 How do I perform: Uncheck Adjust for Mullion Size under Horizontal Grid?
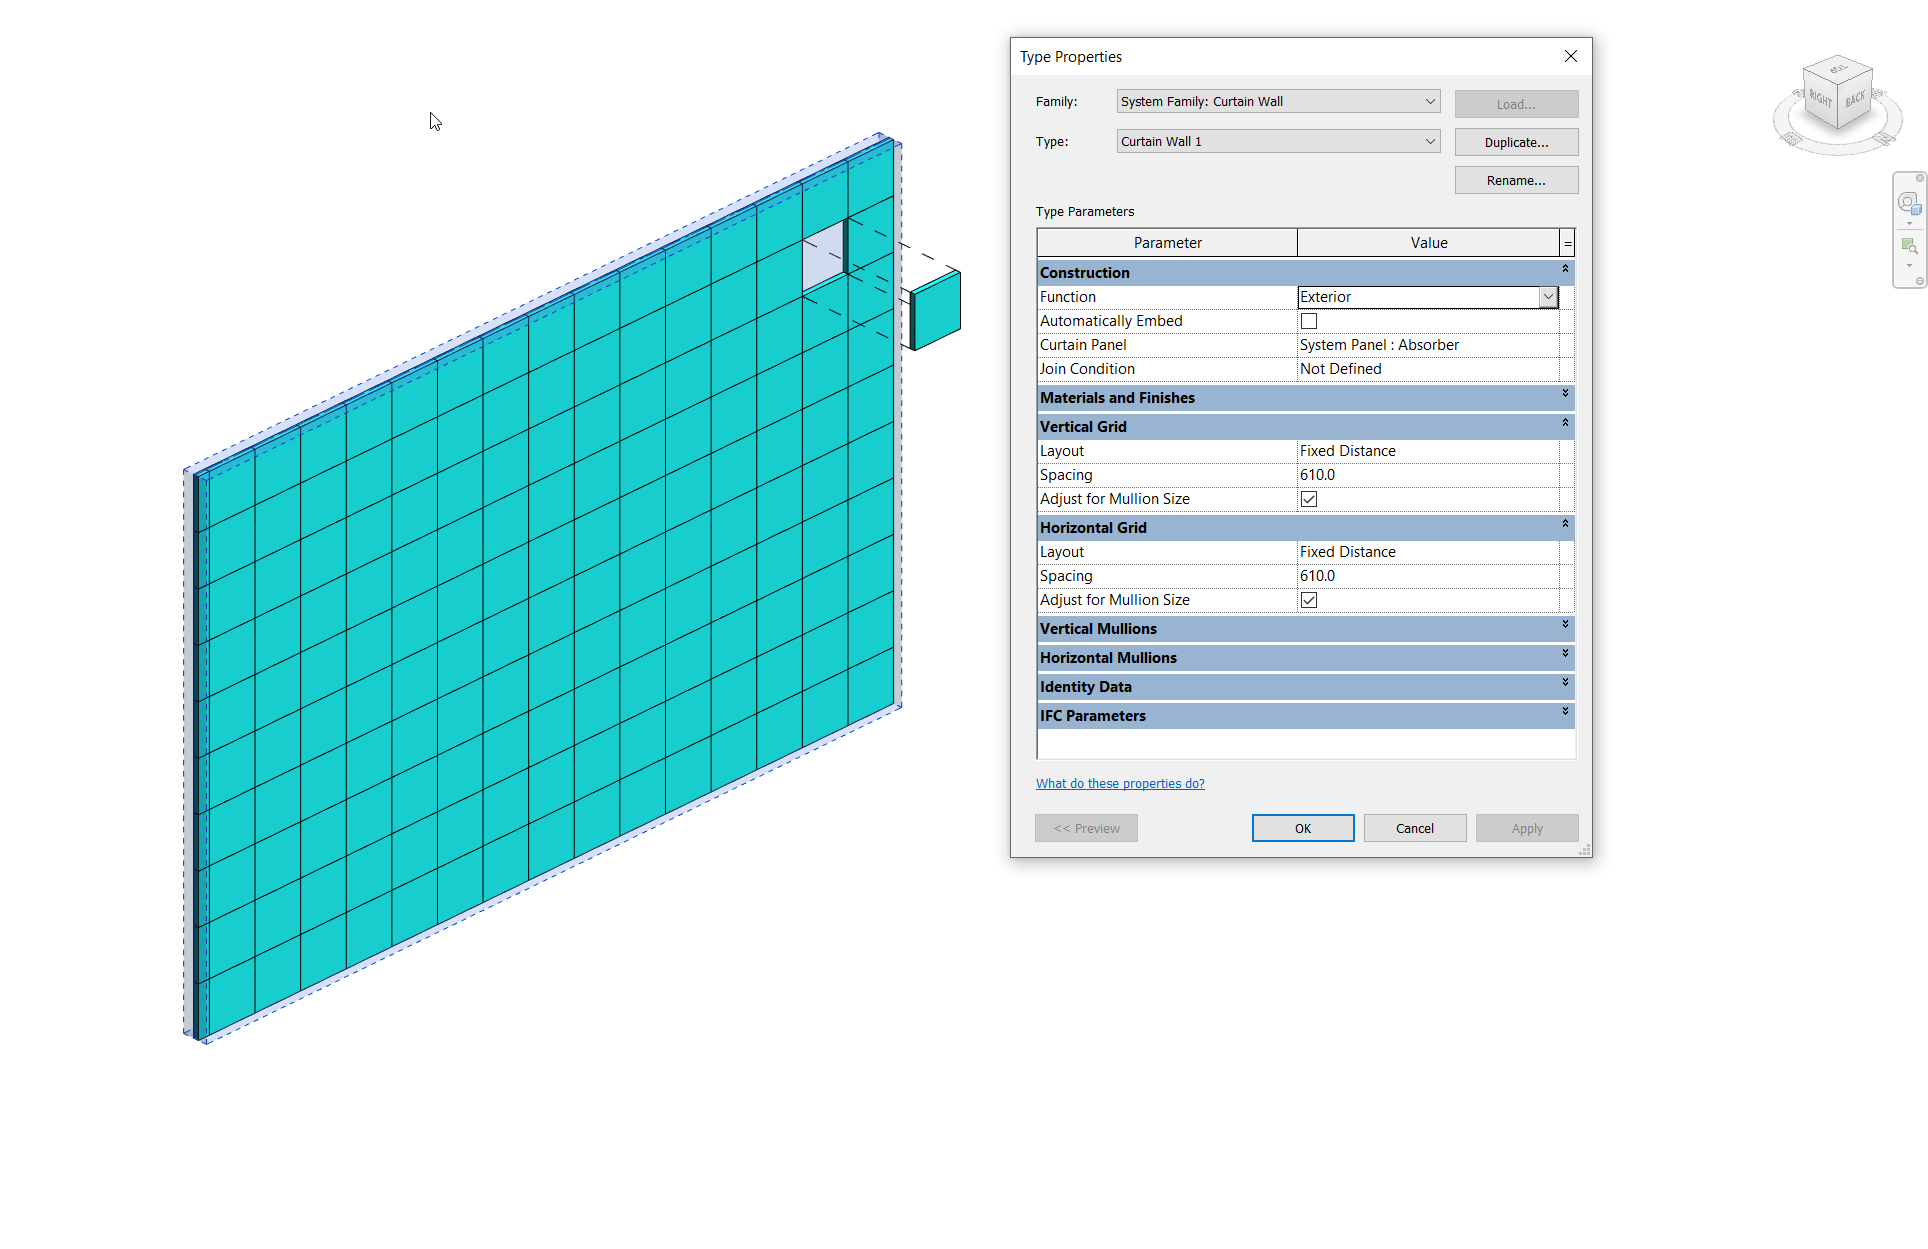tap(1309, 599)
